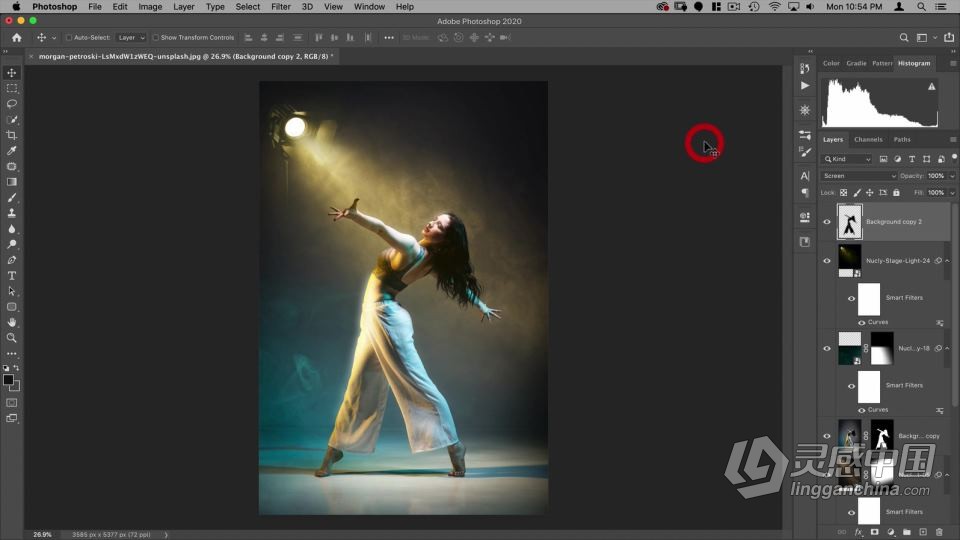Collapse the Nucly-Stage-Light-24 smart filters
Viewport: 960px width, 540px height.
(947, 261)
